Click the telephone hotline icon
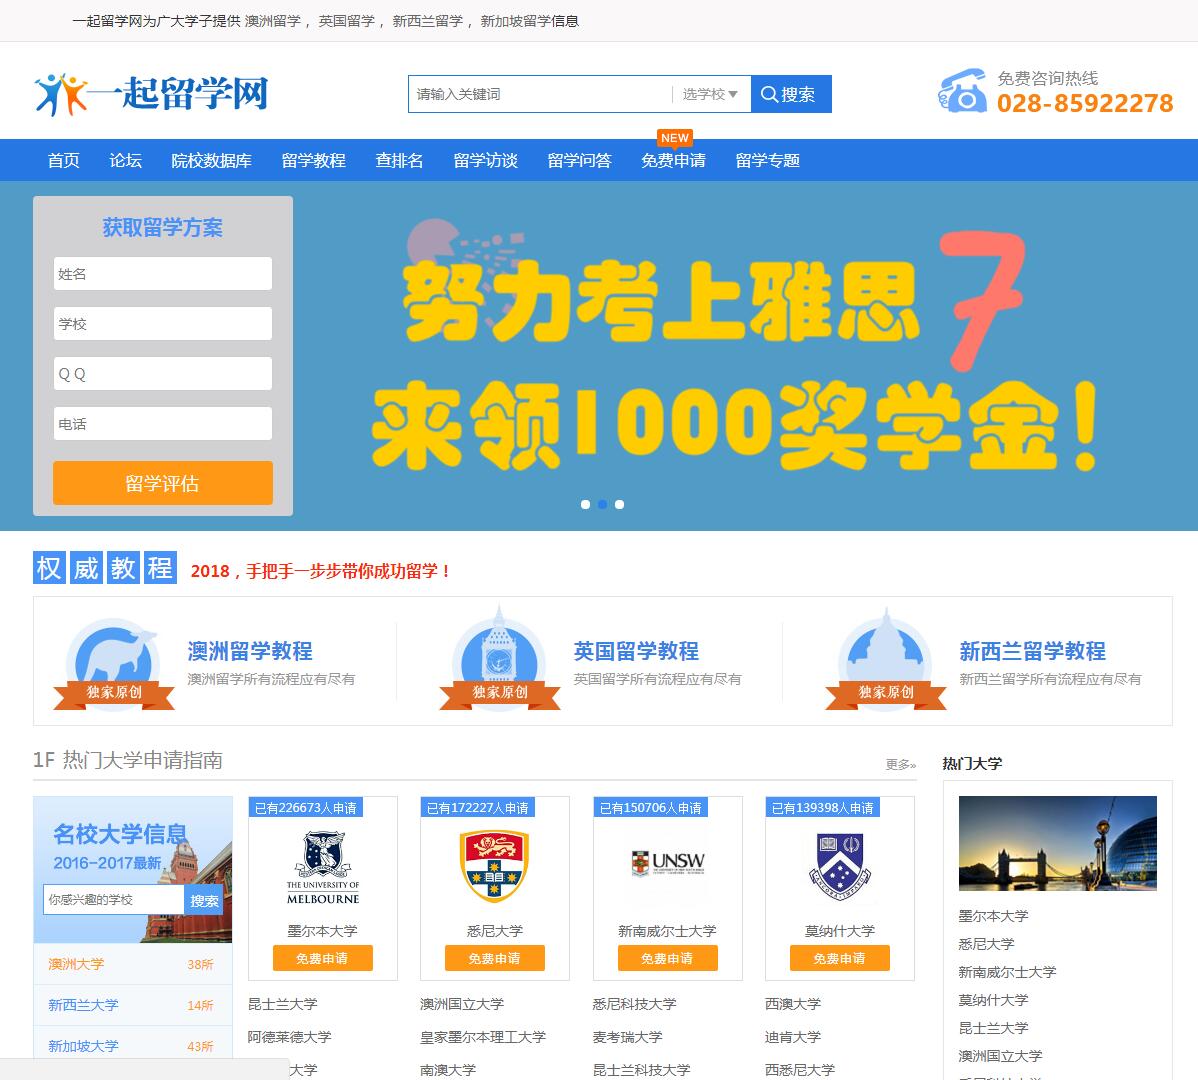The width and height of the screenshot is (1198, 1080). [x=963, y=91]
